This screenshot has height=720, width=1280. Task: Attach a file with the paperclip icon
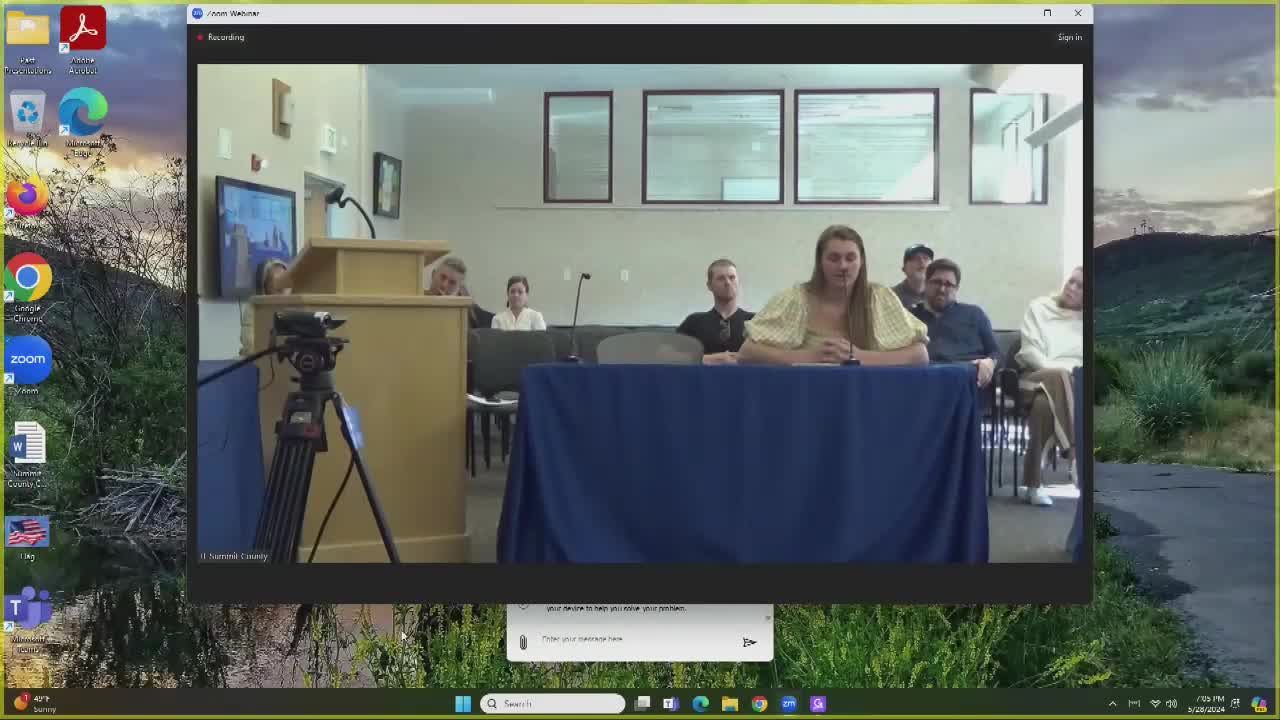click(523, 641)
